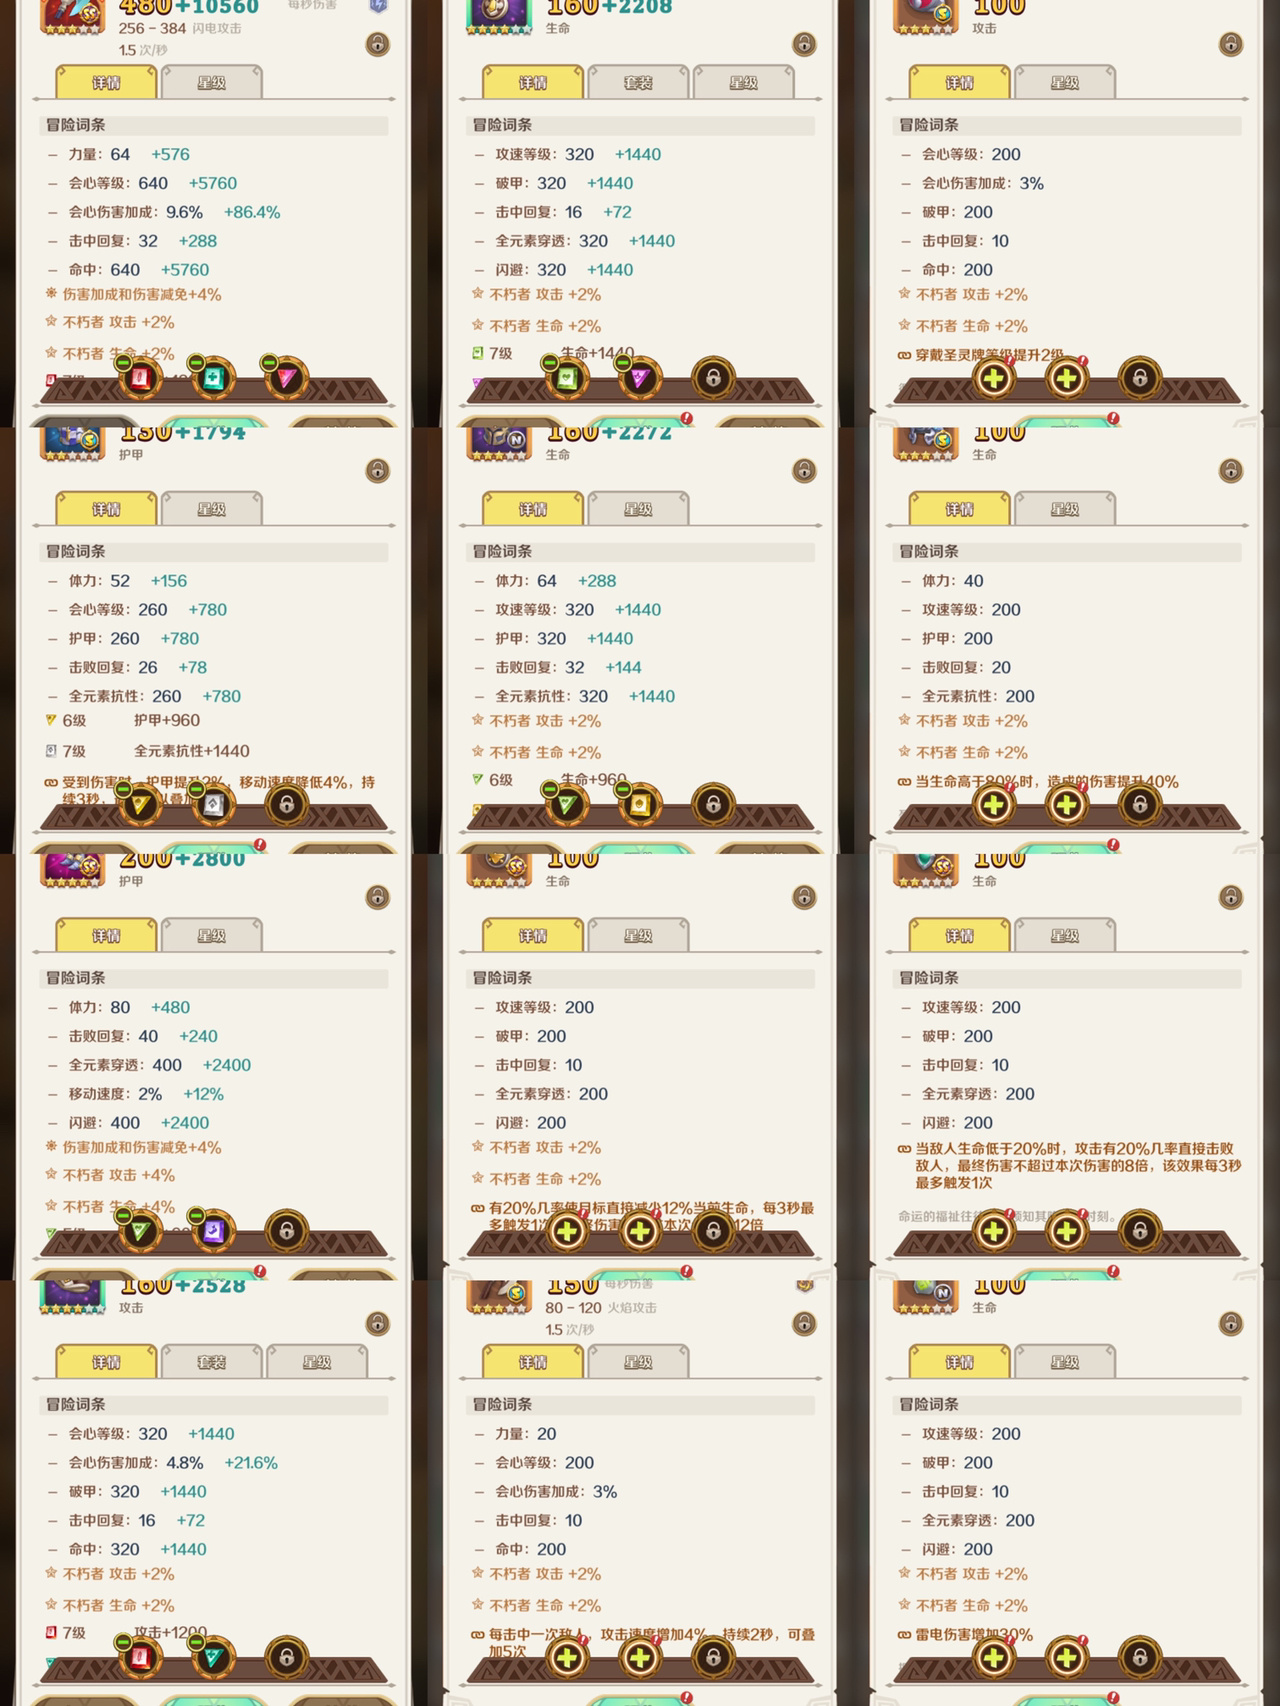Open 星级 tab in 480+10560 panel
The image size is (1280, 1706).
[x=211, y=83]
